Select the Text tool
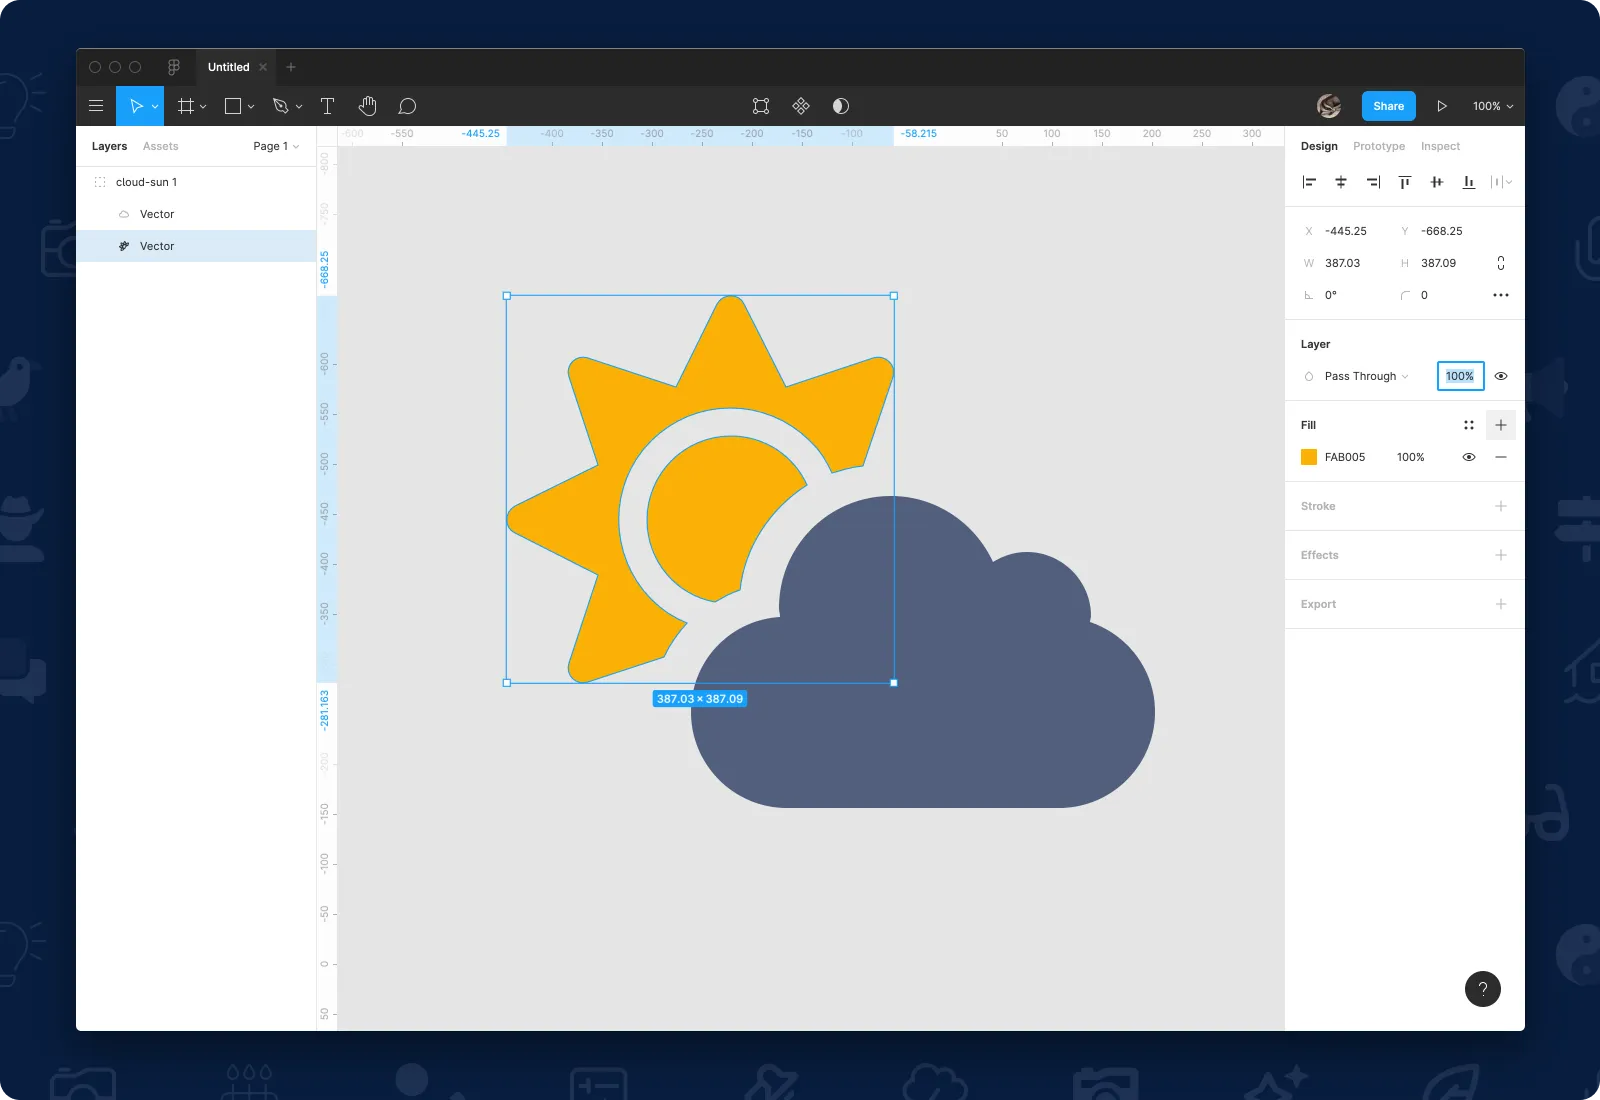The width and height of the screenshot is (1600, 1100). [x=327, y=106]
